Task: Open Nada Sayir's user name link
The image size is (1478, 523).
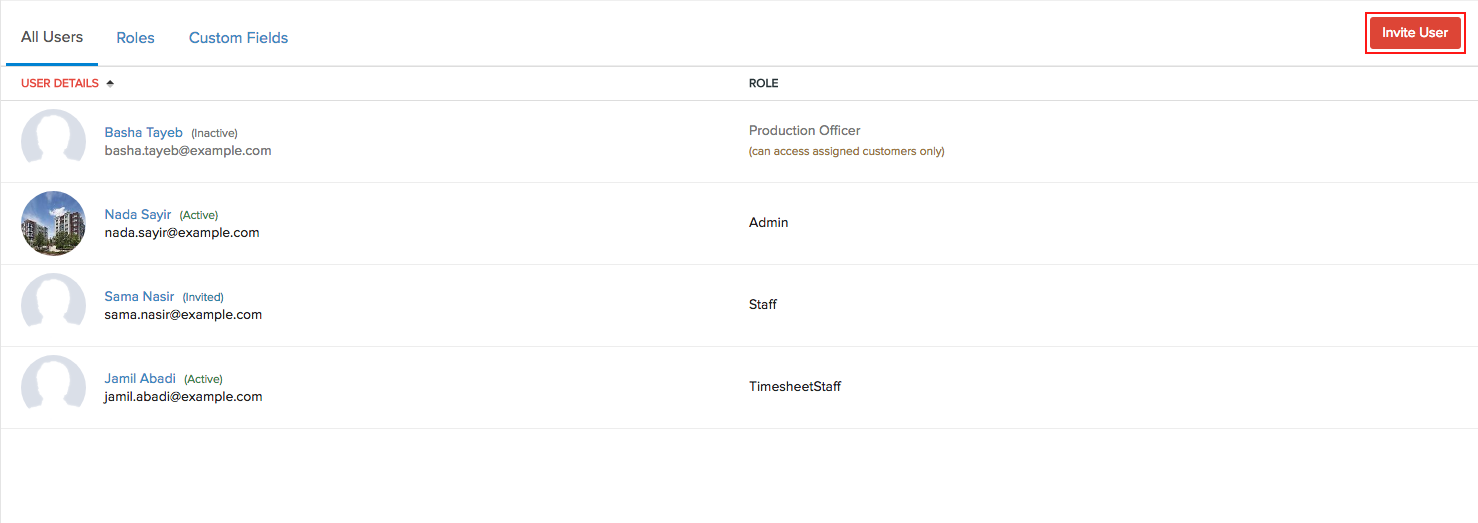Action: click(138, 214)
